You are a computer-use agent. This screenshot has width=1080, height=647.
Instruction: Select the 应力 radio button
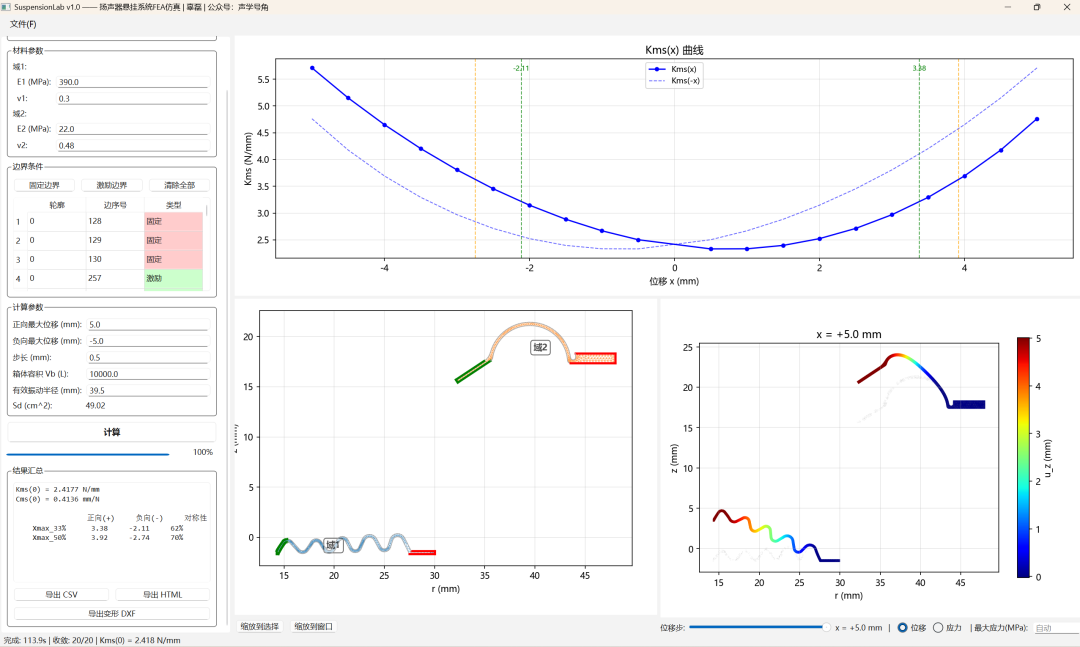click(x=938, y=627)
